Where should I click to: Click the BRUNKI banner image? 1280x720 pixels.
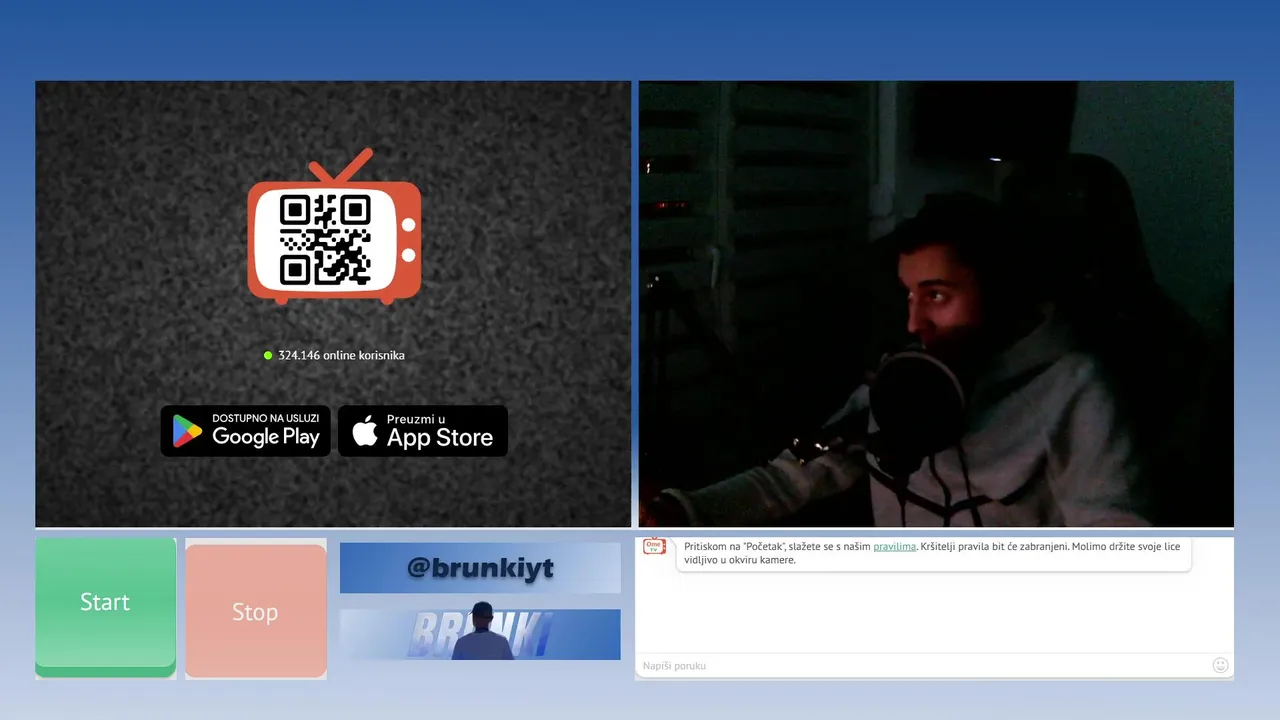(x=480, y=634)
